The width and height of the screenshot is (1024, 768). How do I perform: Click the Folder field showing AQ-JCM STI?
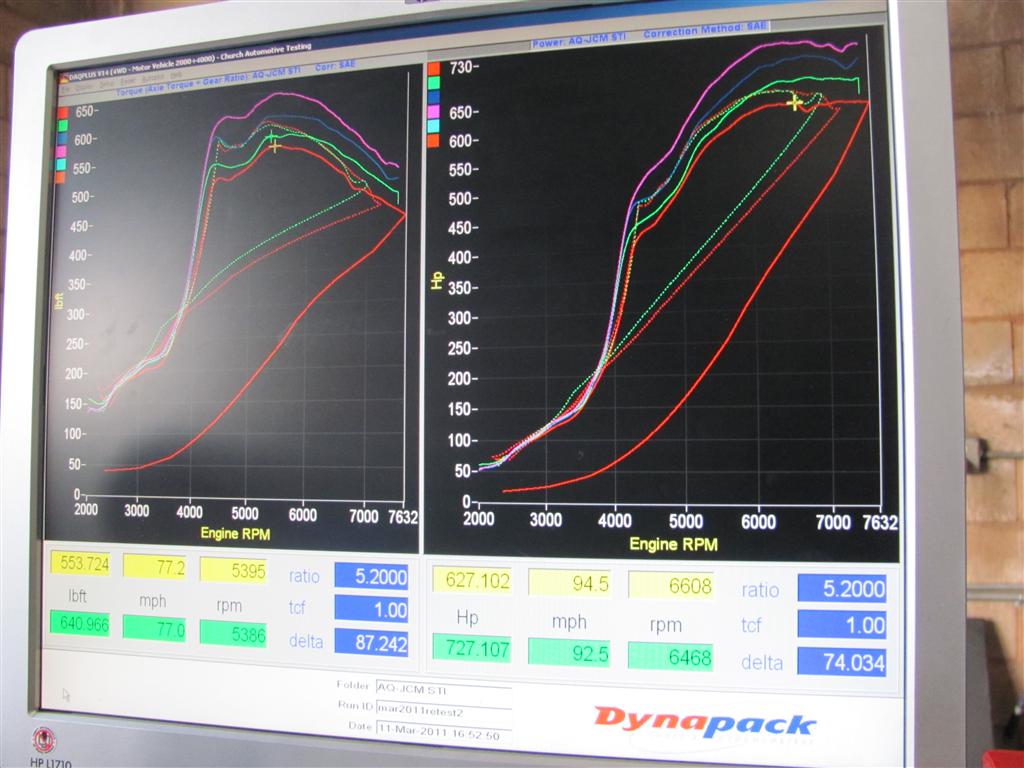[441, 687]
